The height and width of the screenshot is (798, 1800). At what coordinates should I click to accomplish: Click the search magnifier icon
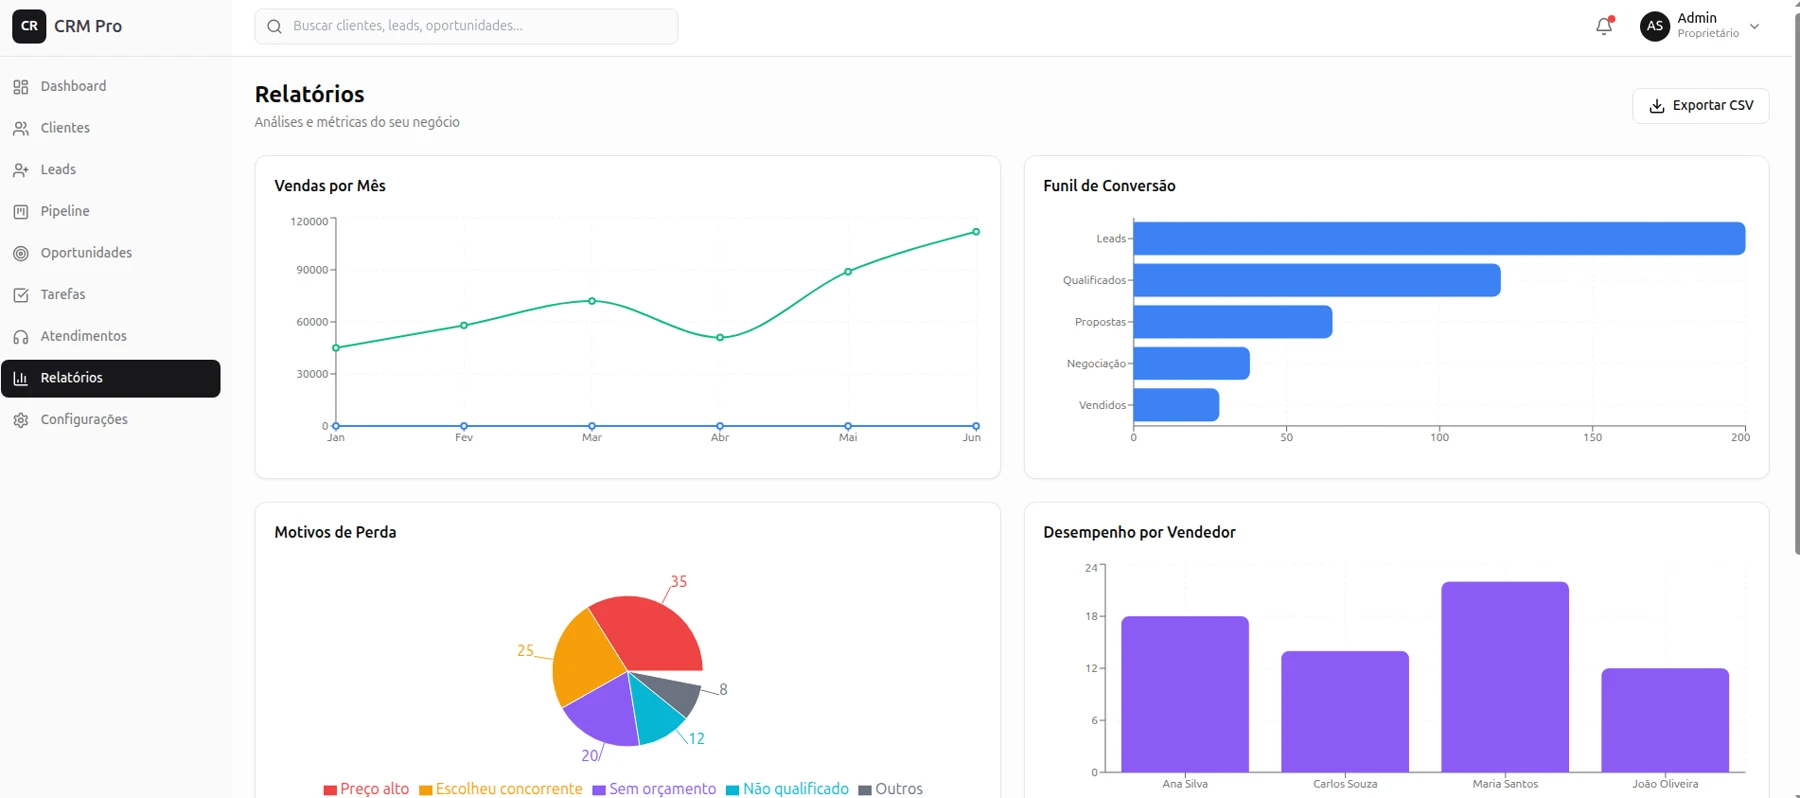pyautogui.click(x=274, y=26)
